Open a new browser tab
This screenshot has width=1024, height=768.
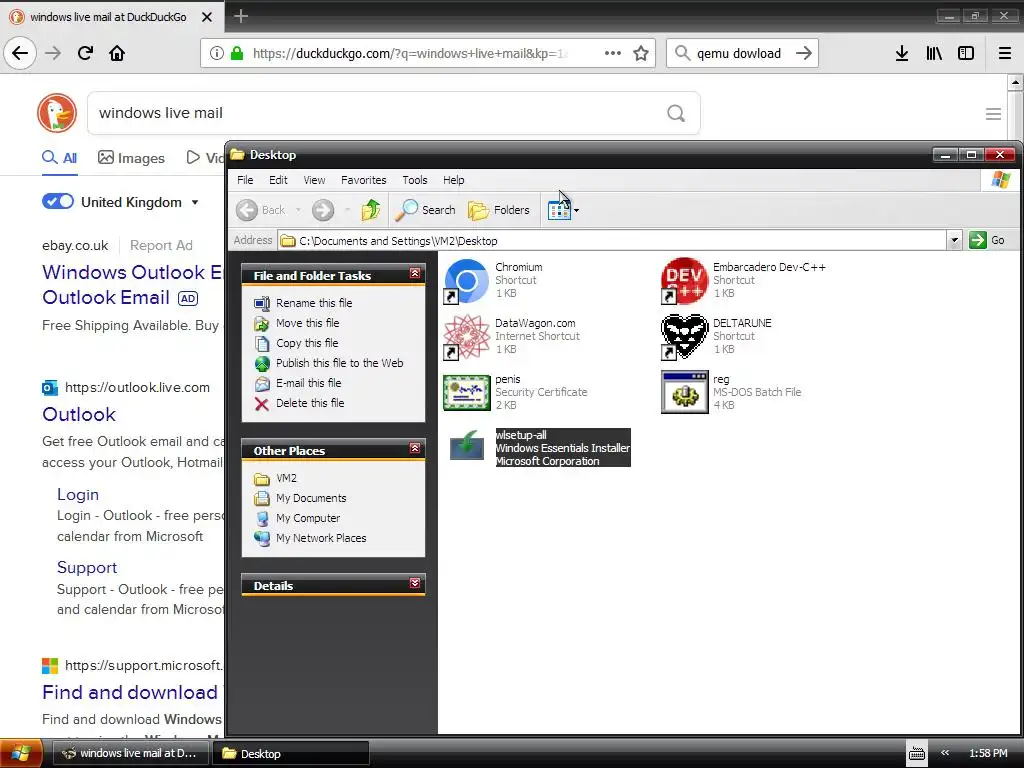241,16
